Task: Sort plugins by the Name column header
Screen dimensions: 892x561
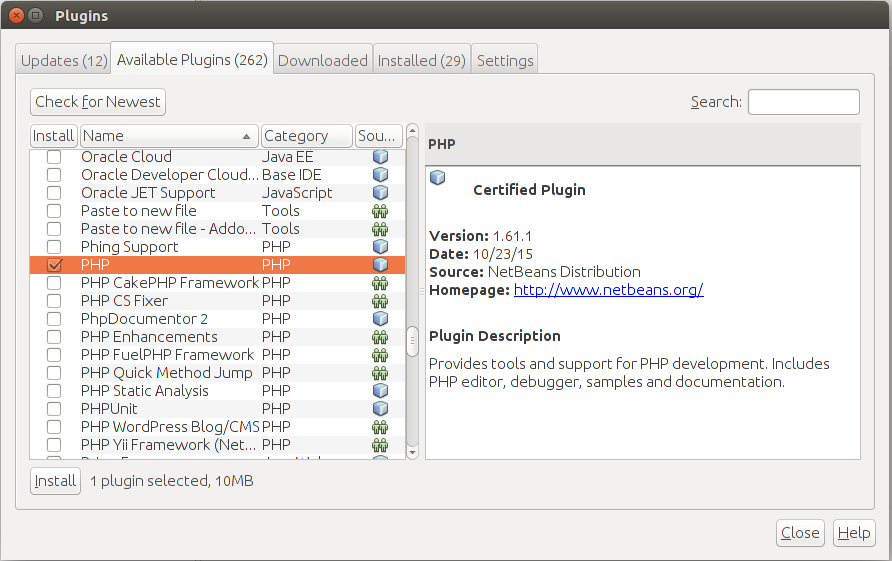Action: click(x=169, y=136)
